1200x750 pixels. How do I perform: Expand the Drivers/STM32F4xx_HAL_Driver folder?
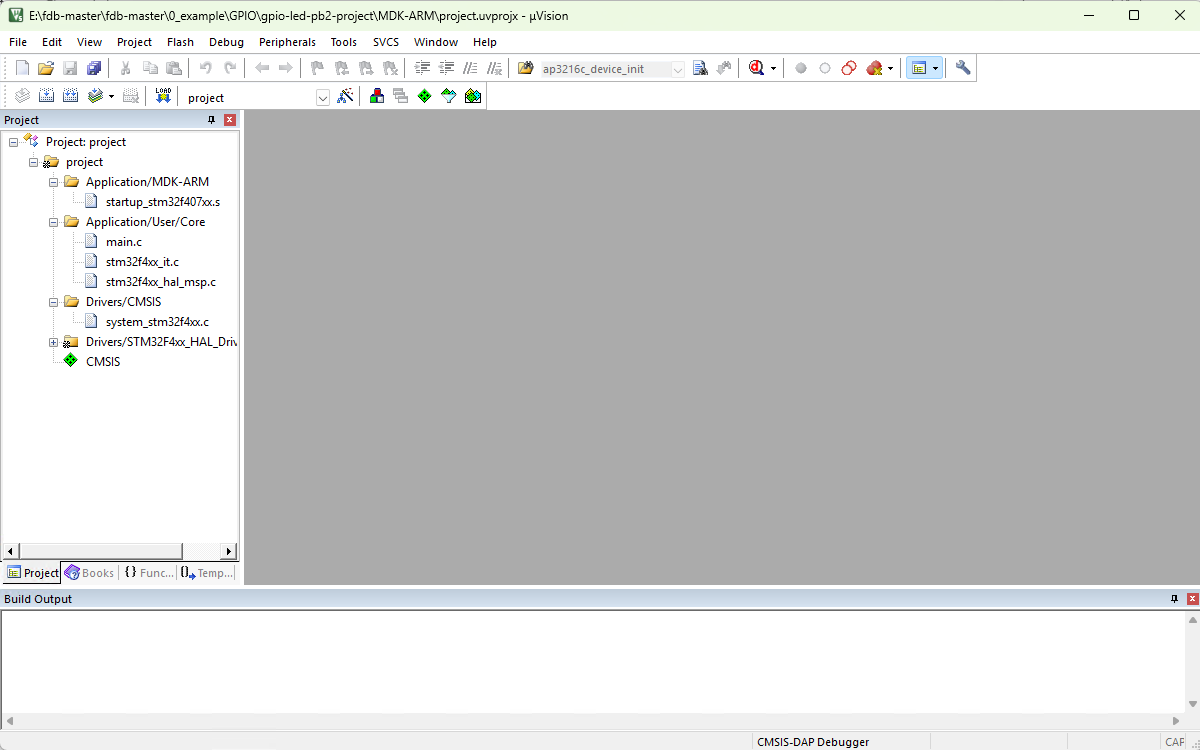point(54,342)
